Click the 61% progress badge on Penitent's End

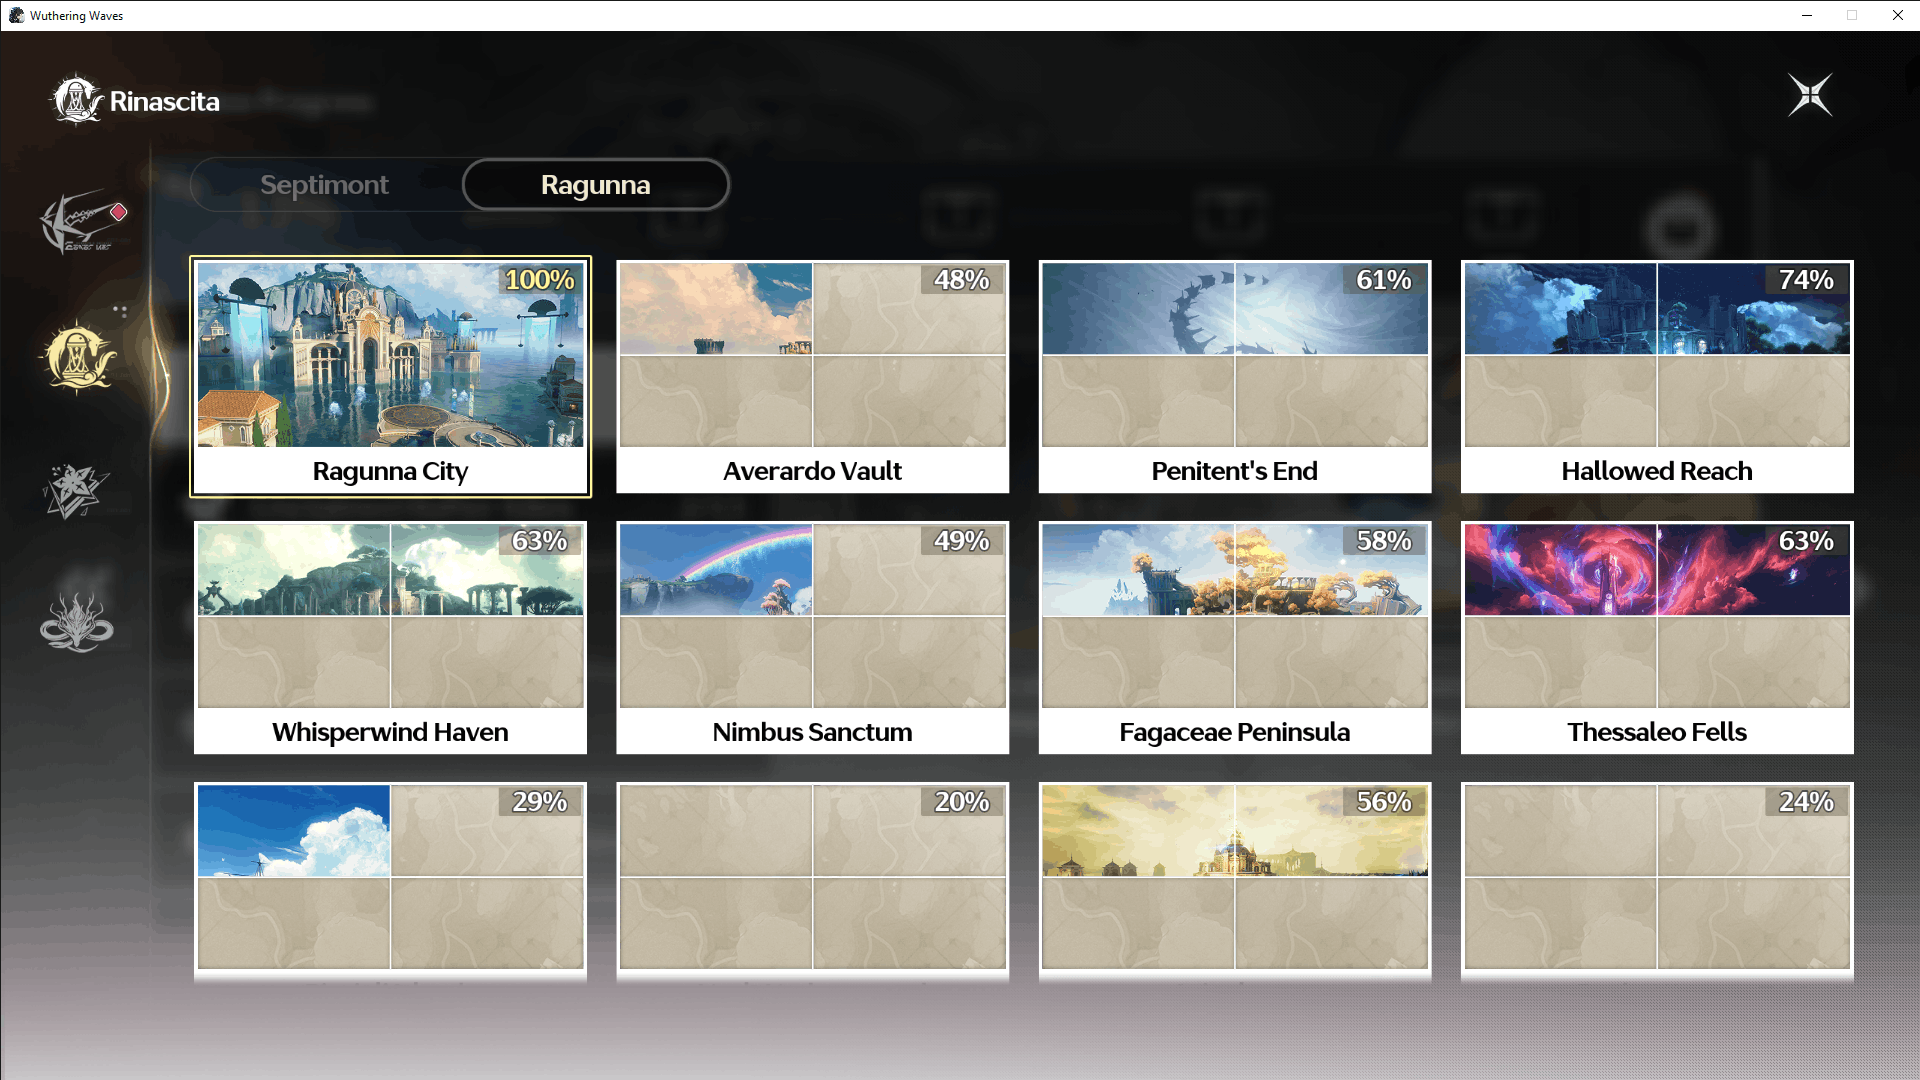coord(1384,280)
